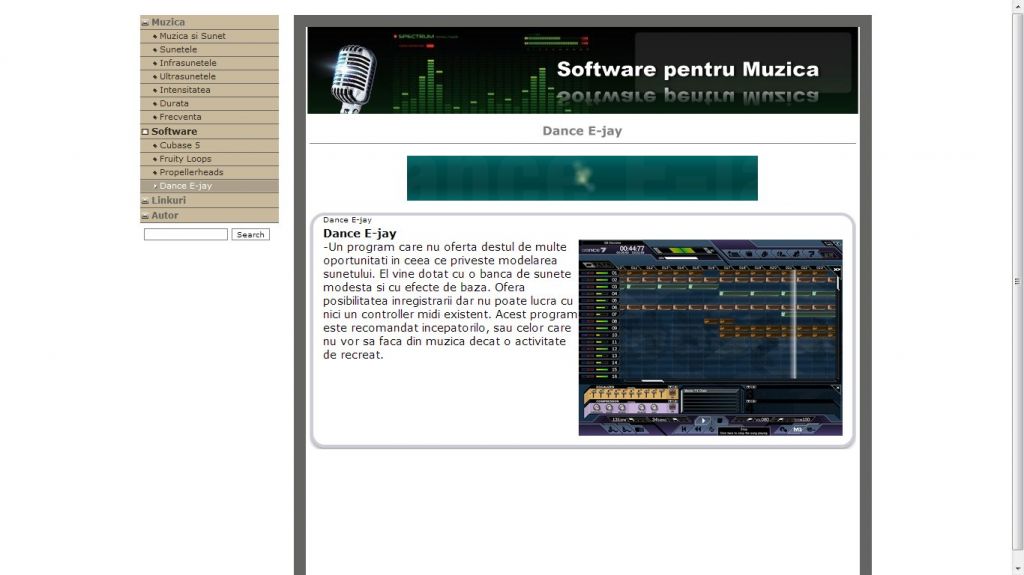Viewport: 1024px width, 575px height.
Task: Open the Frecventa menu item
Action: click(x=180, y=117)
